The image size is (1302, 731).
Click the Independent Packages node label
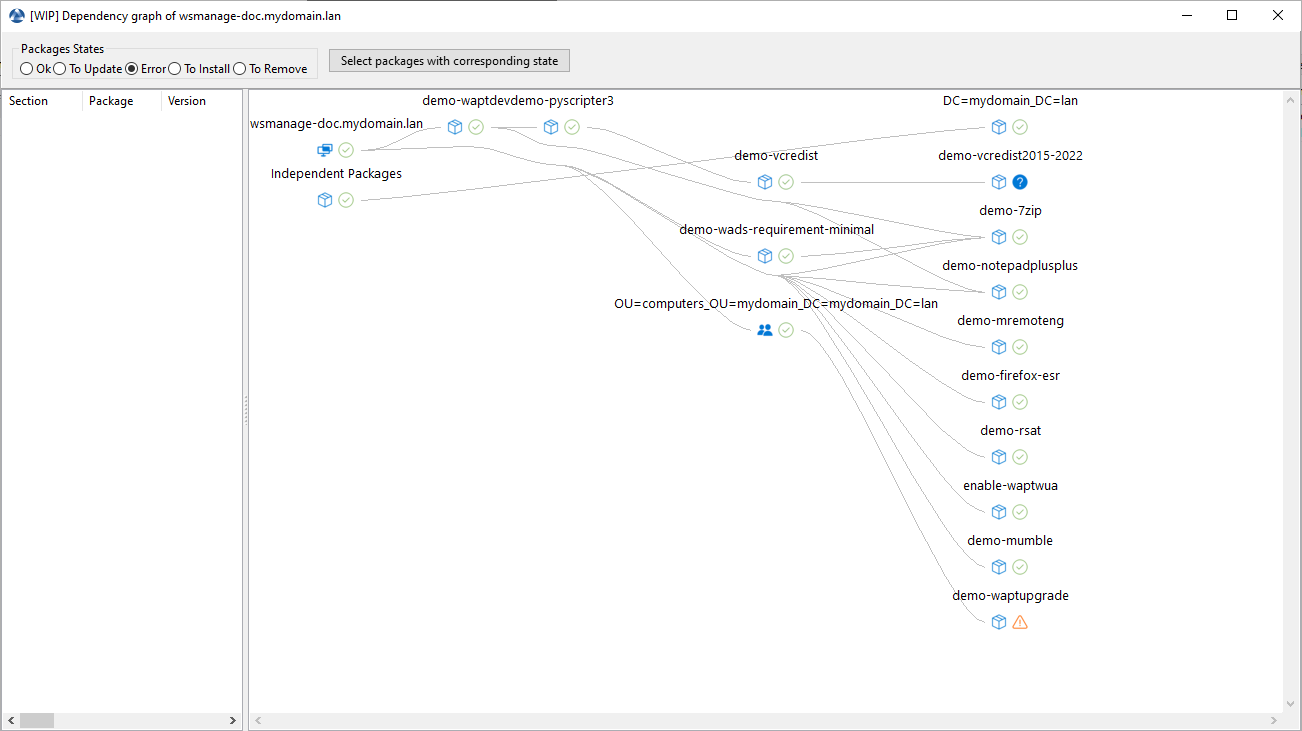336,174
